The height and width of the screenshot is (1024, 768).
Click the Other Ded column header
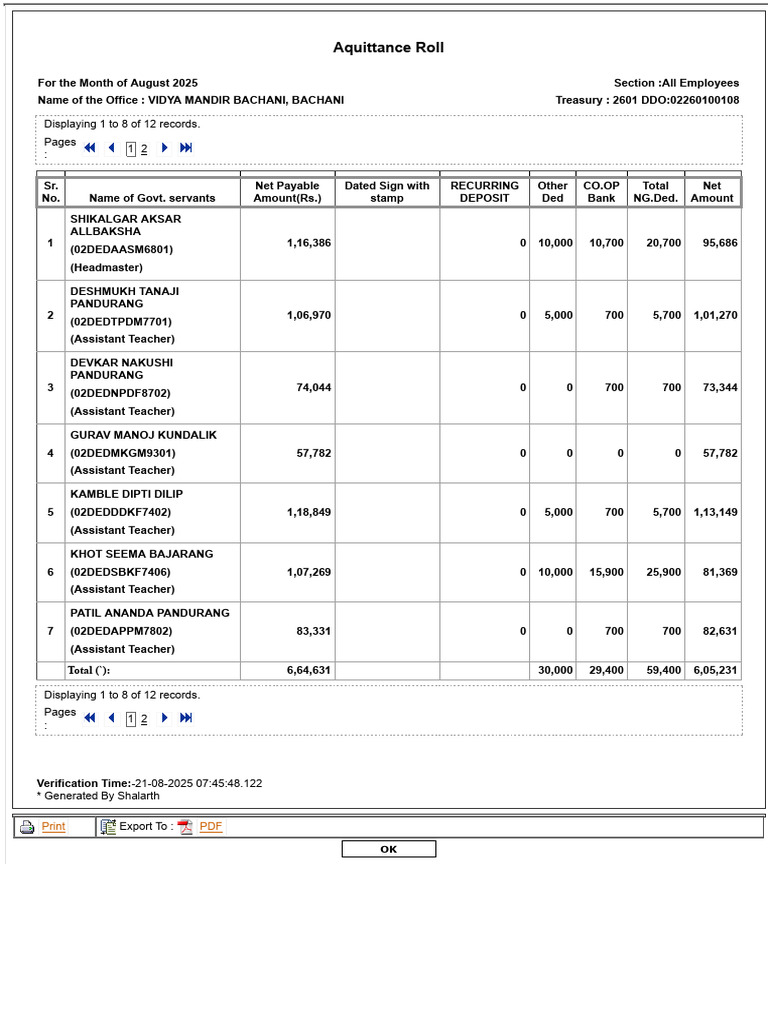point(552,192)
